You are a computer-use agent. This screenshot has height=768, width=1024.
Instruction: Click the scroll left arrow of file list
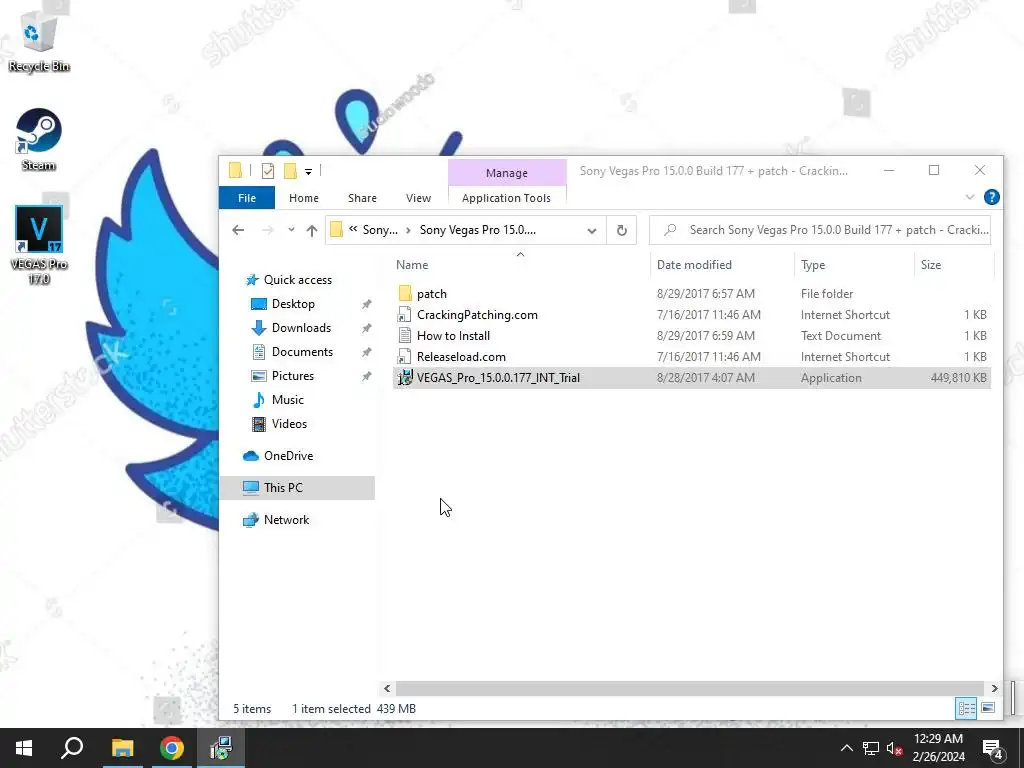point(387,688)
